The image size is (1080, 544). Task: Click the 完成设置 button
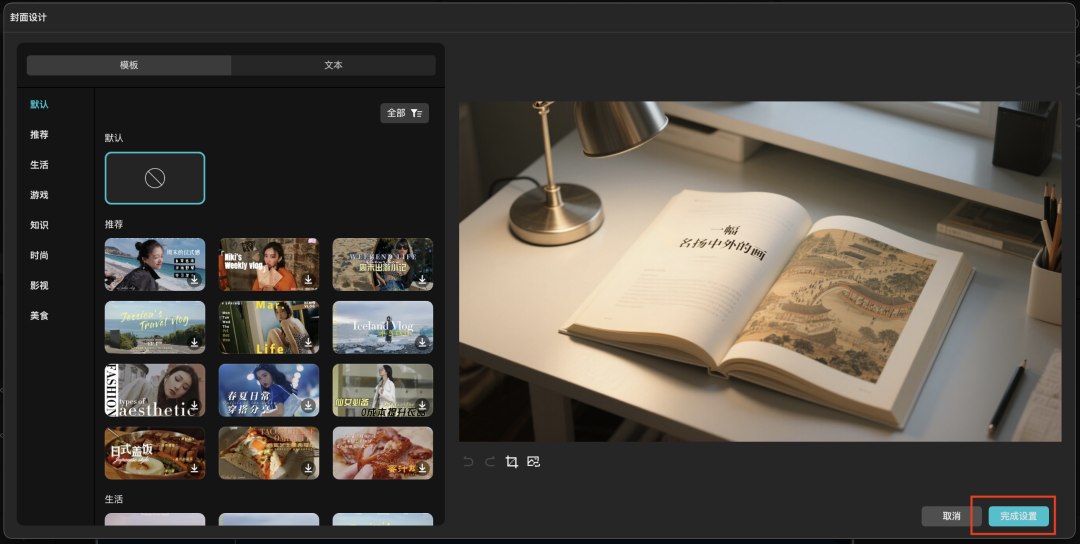(x=1019, y=516)
